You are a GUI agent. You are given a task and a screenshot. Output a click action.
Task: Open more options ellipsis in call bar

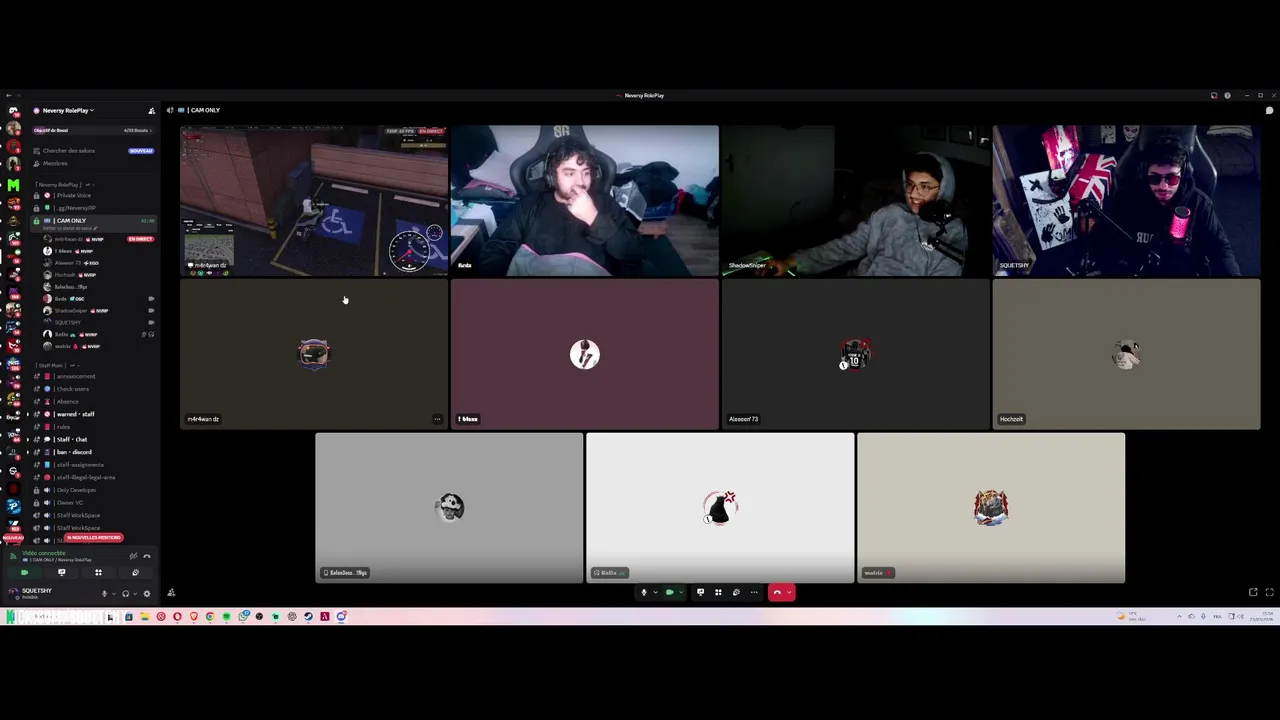click(754, 592)
